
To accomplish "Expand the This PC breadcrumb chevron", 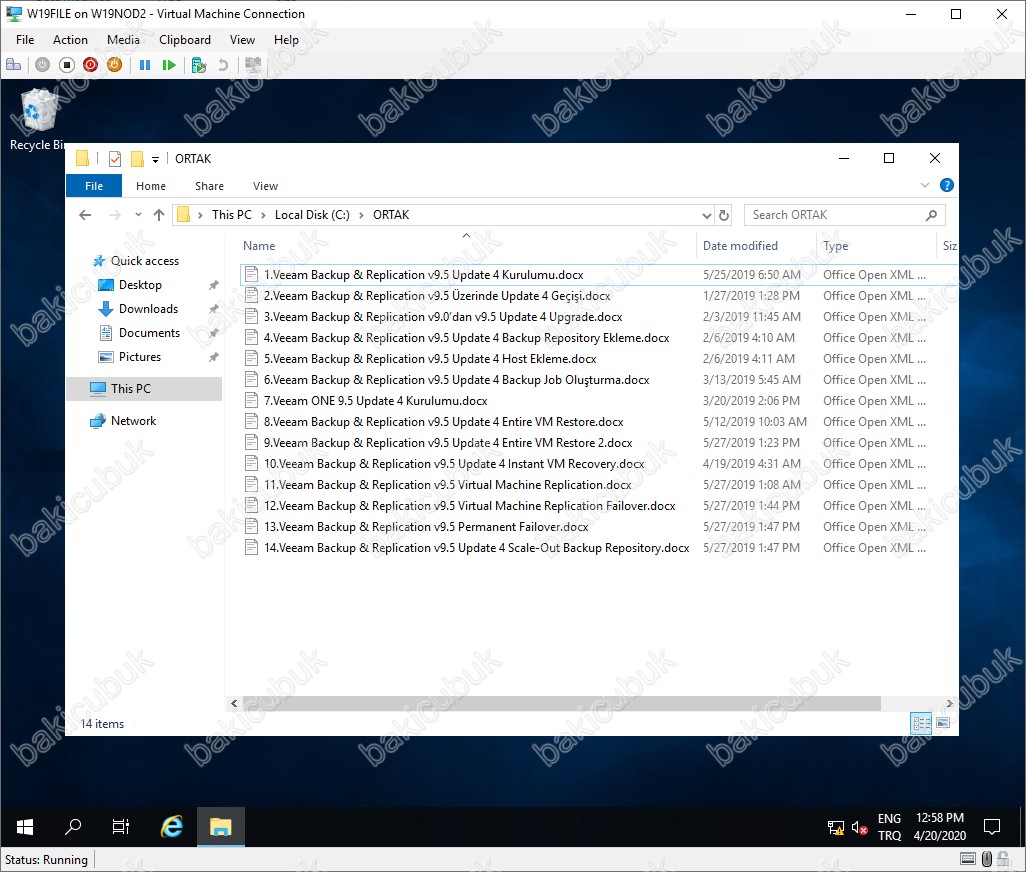I will [x=263, y=215].
